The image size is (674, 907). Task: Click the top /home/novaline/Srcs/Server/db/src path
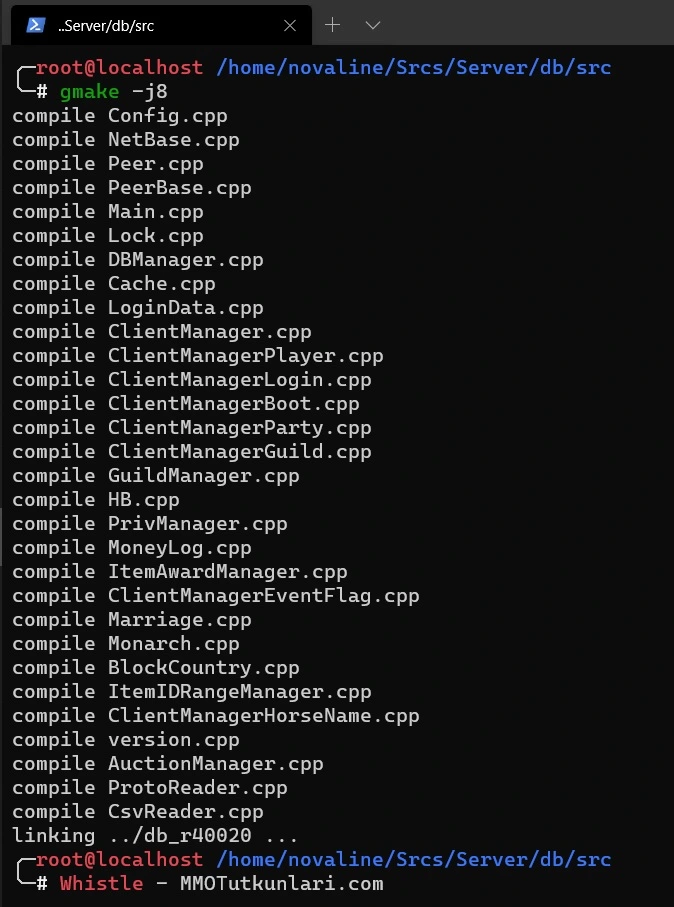(414, 68)
